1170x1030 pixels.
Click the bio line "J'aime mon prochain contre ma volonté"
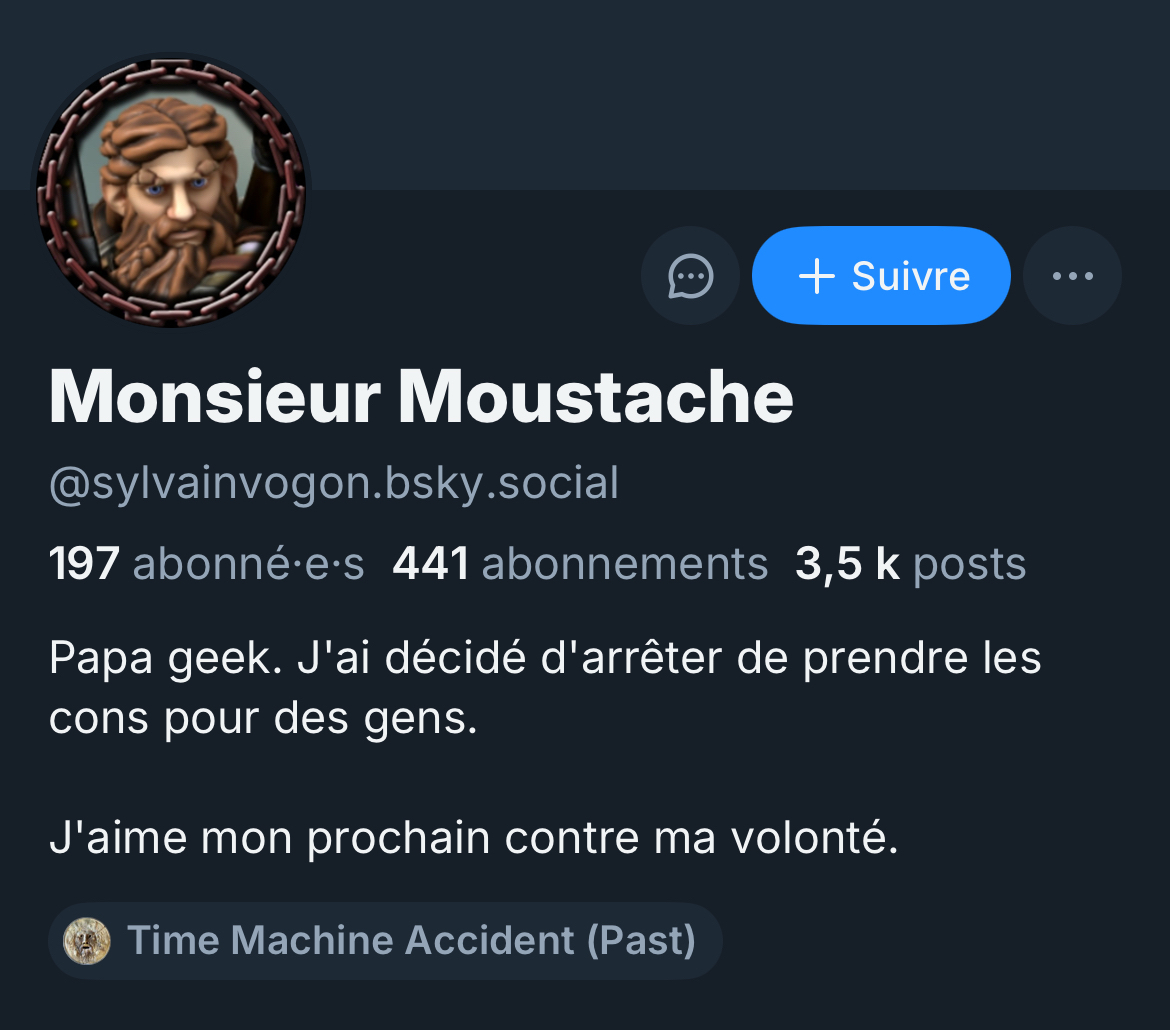click(474, 838)
